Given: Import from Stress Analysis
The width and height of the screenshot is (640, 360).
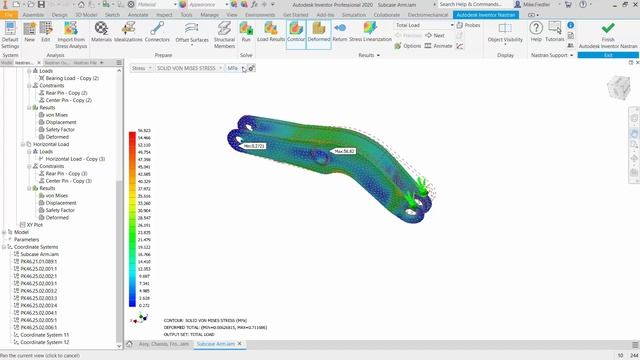Looking at the screenshot, I should 71,35.
